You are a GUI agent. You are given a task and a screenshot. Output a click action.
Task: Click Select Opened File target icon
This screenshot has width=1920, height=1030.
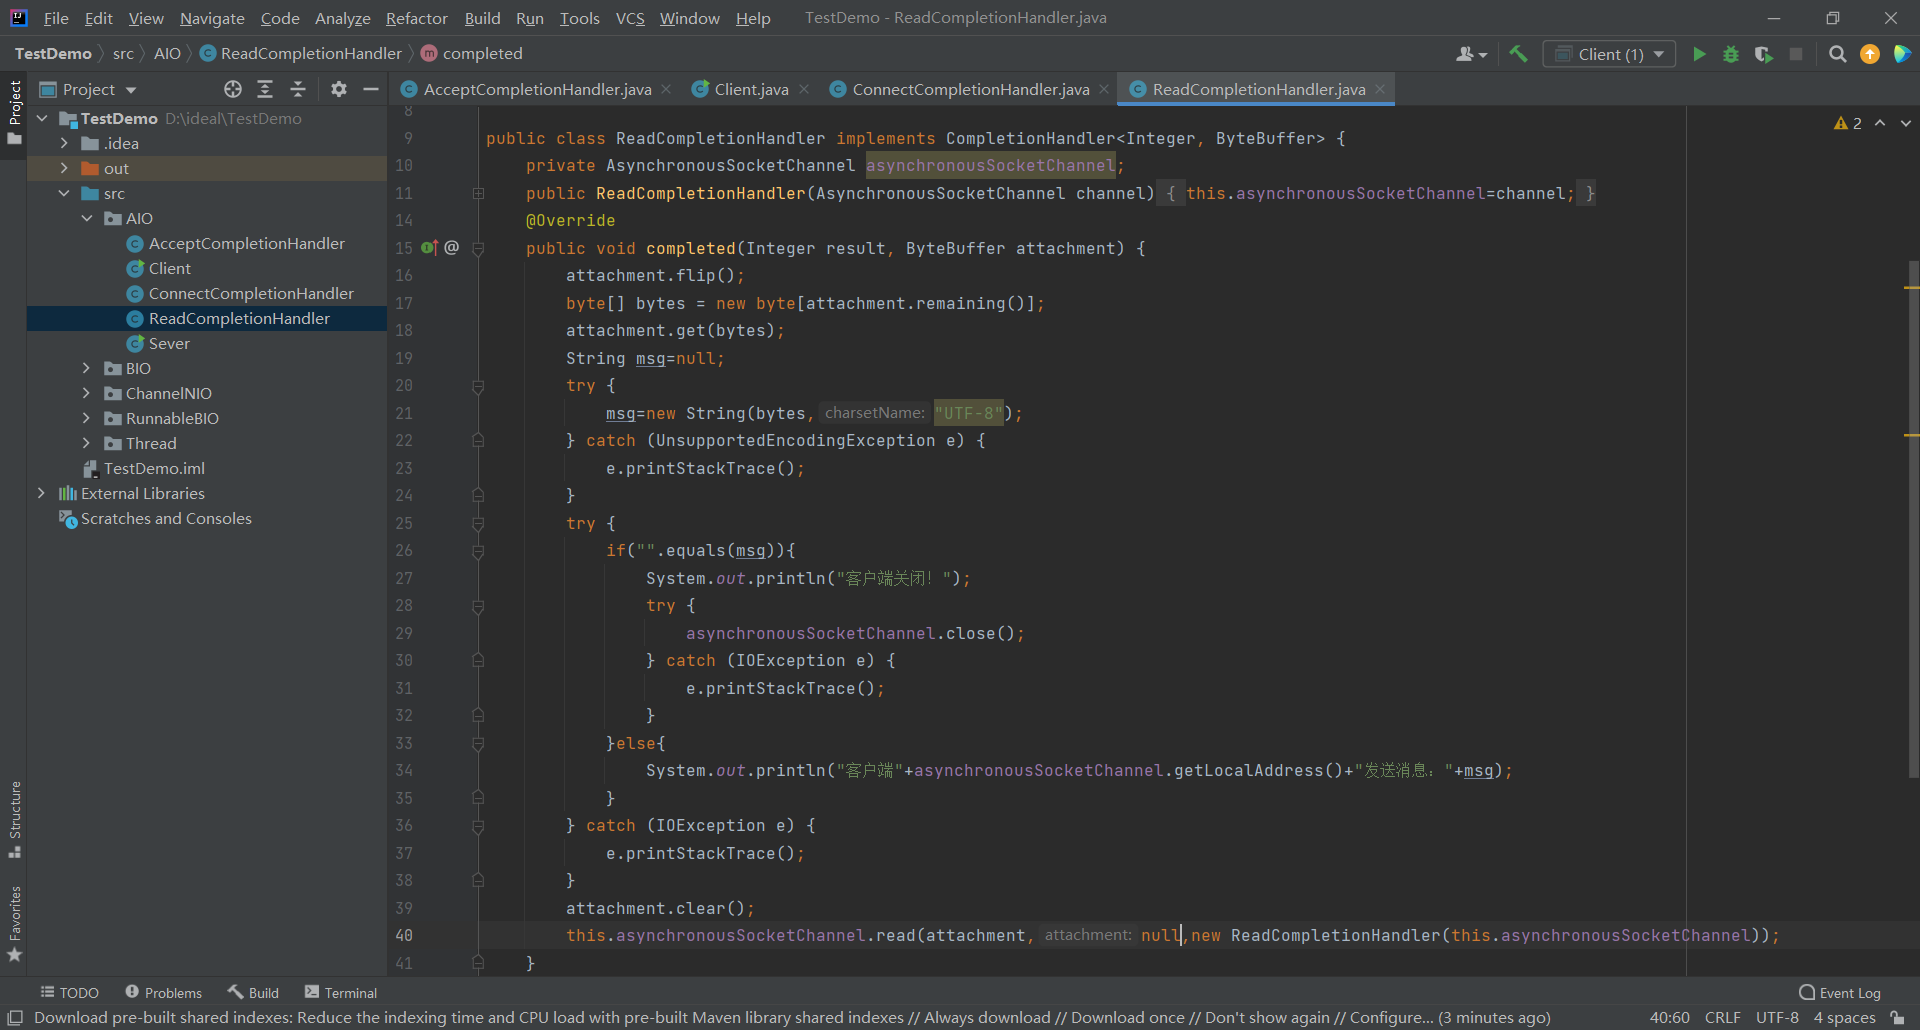pyautogui.click(x=233, y=89)
